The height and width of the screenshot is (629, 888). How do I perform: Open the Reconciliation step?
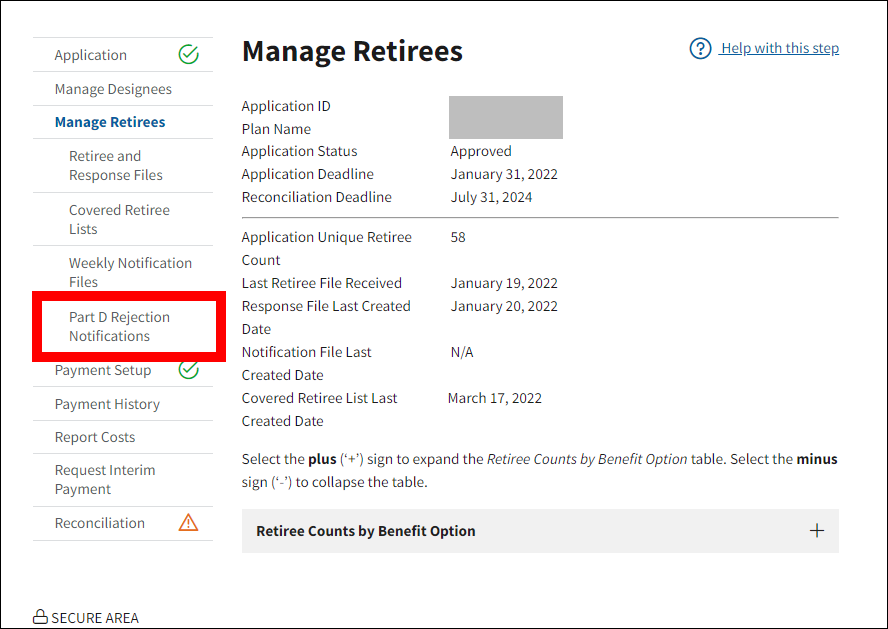pyautogui.click(x=100, y=523)
